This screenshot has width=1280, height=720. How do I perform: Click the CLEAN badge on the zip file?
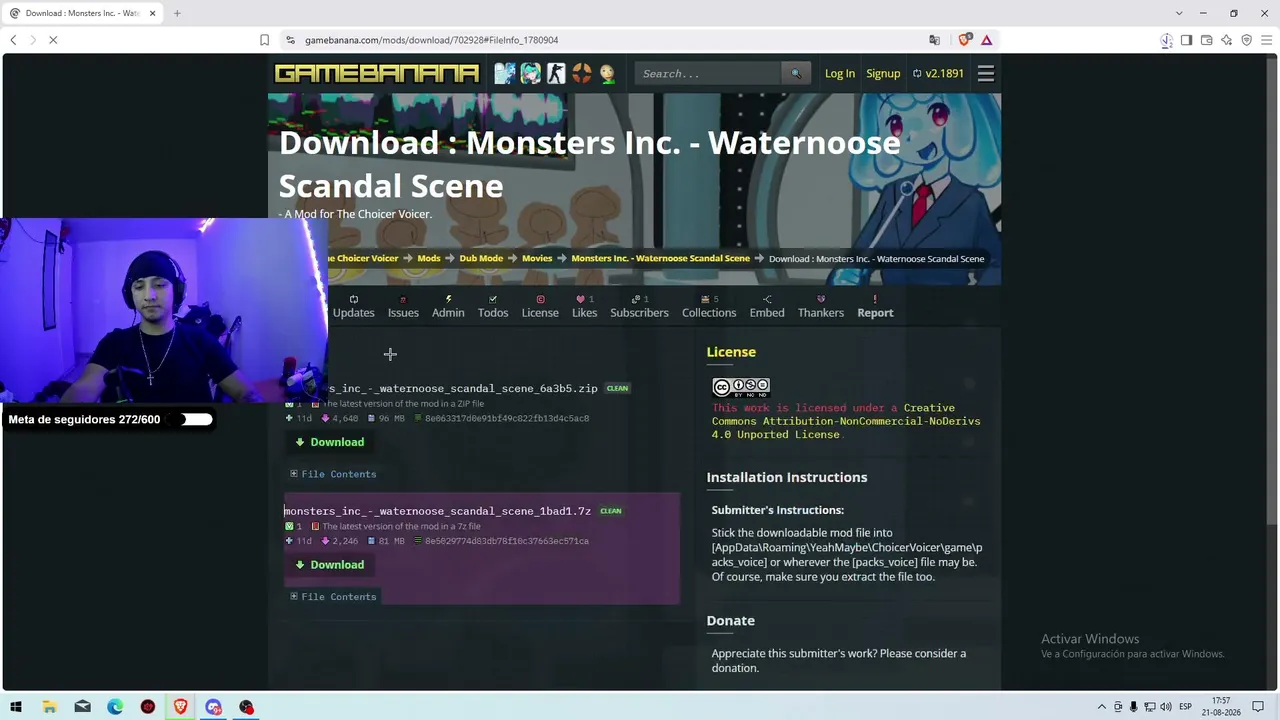[x=617, y=388]
